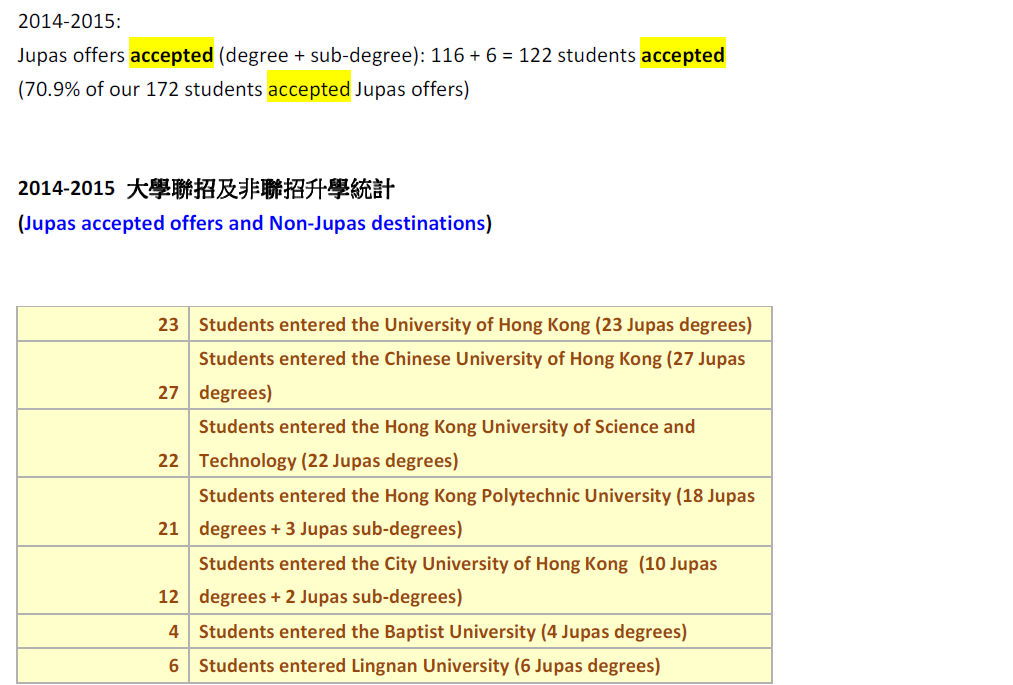The image size is (1013, 685).
Task: Click the blue "Jupas accepted offers and Non-Jupas destinations" subtitle
Action: pyautogui.click(x=255, y=223)
